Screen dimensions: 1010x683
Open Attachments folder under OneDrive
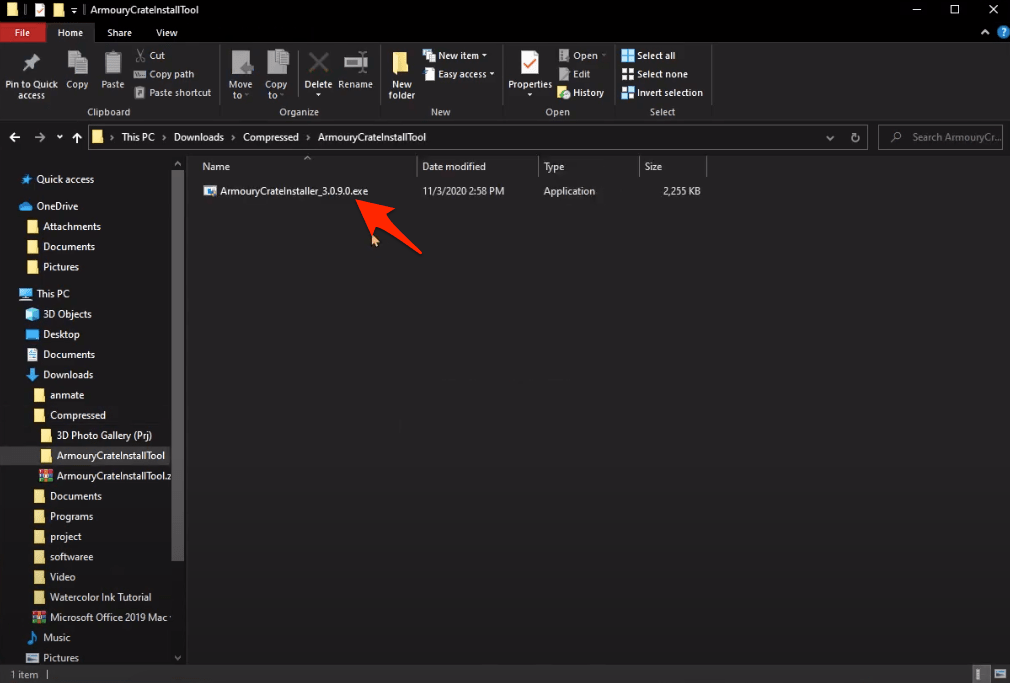pyautogui.click(x=71, y=227)
